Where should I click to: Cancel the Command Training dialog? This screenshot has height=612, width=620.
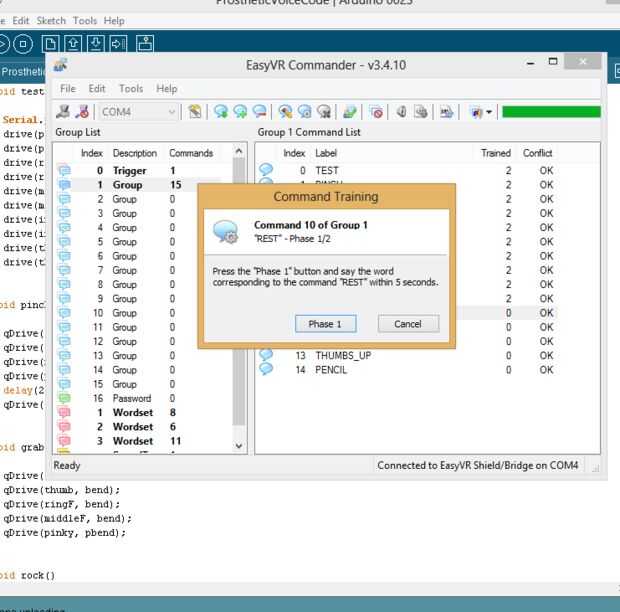click(x=408, y=324)
